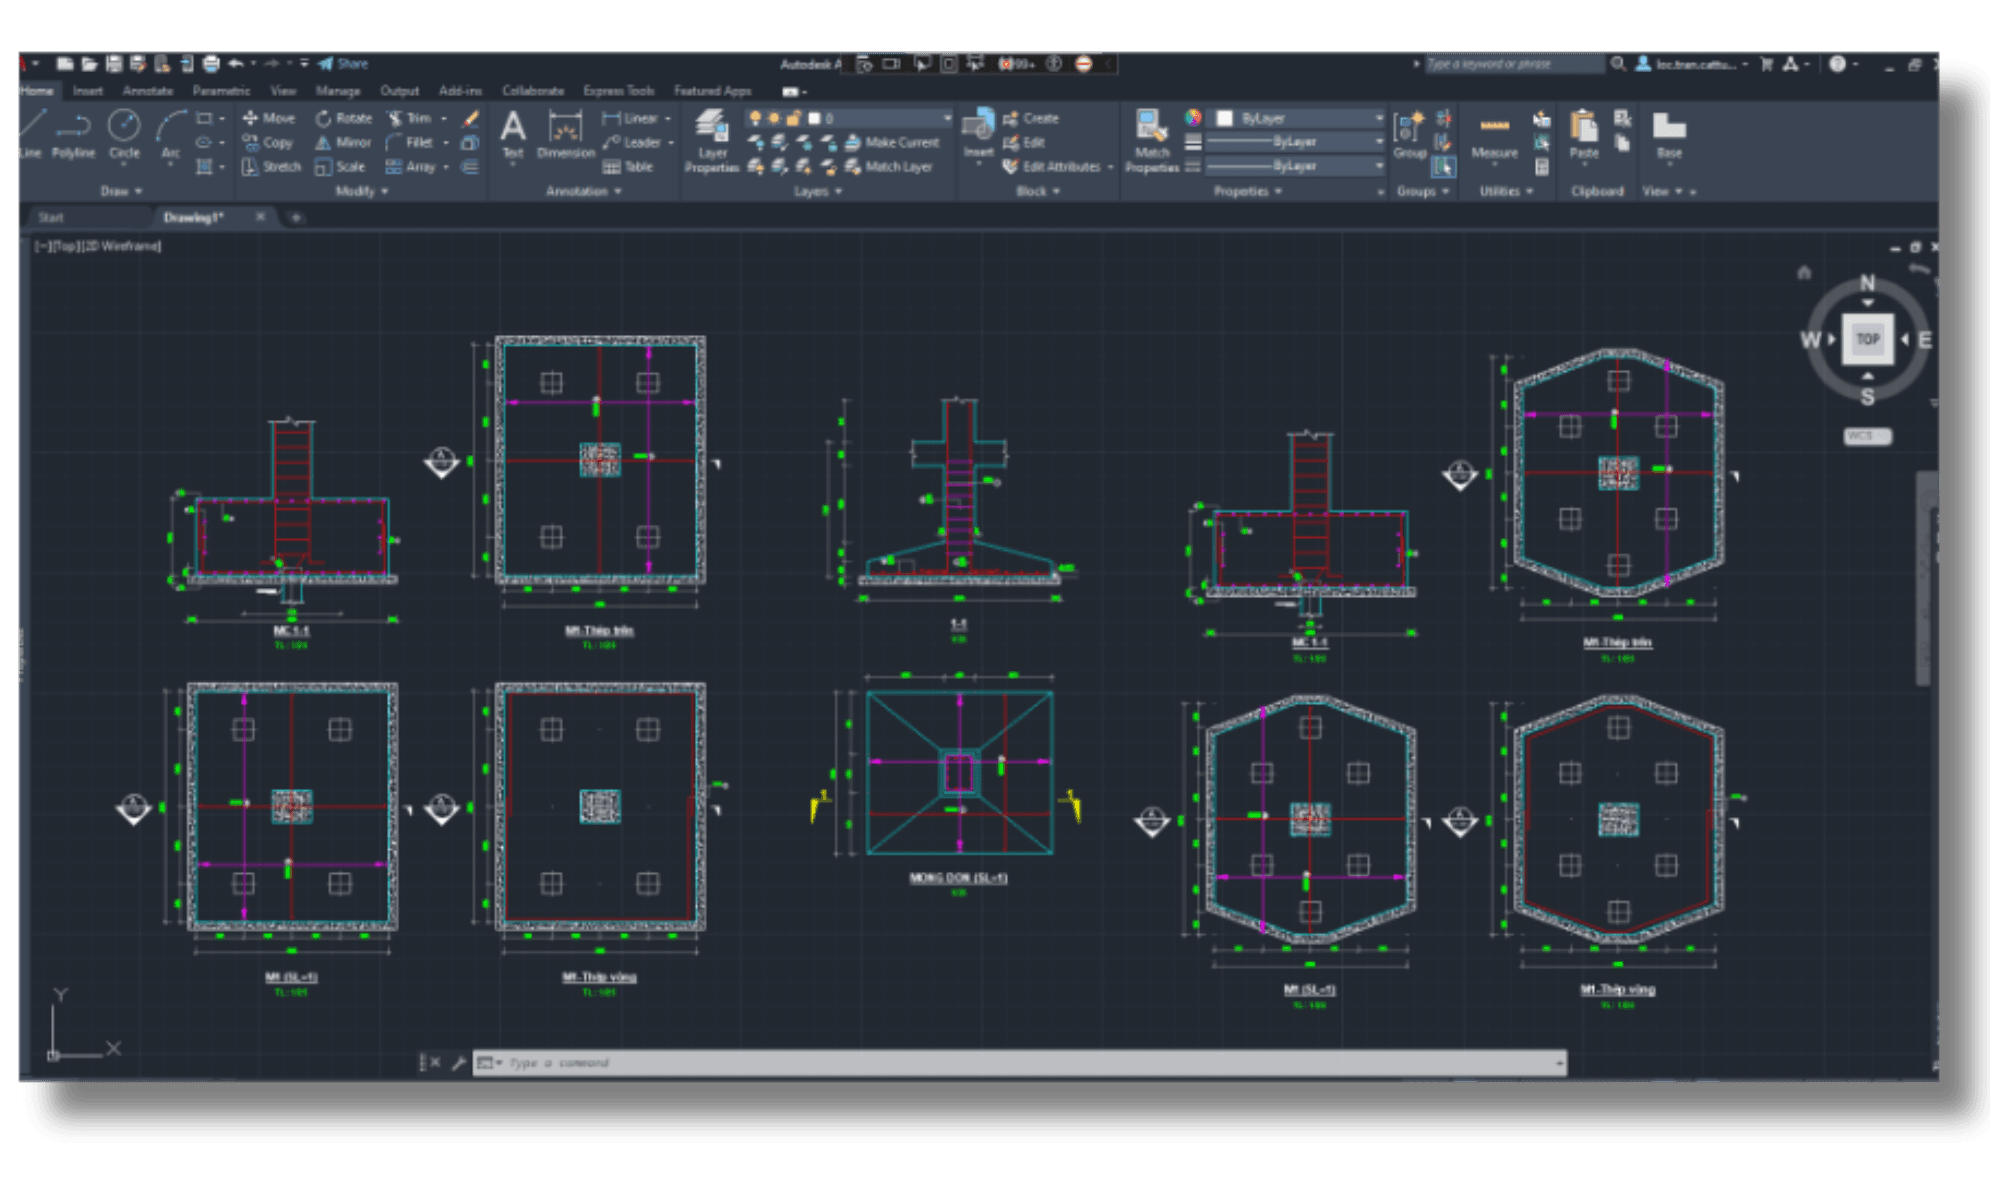
Task: Click the Share button
Action: click(343, 64)
